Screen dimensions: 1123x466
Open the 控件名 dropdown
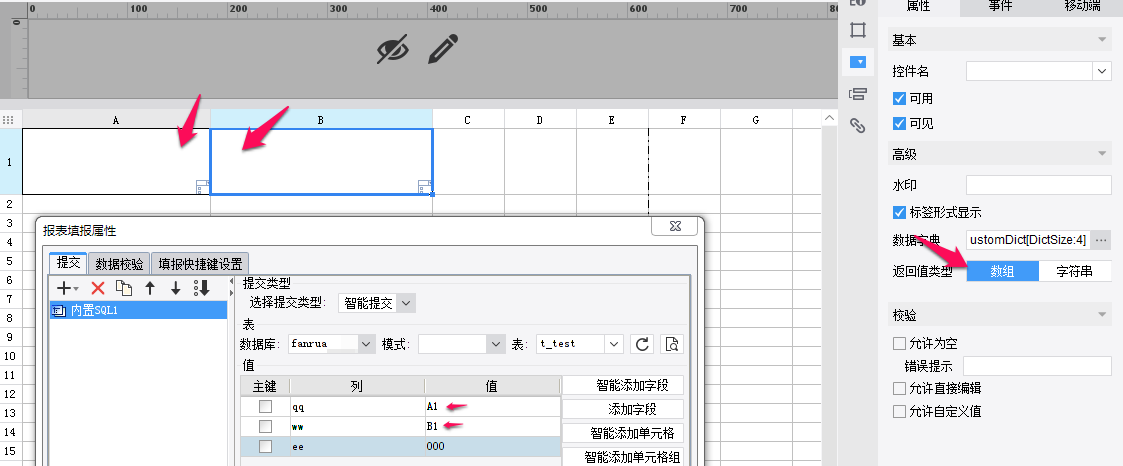(1102, 71)
